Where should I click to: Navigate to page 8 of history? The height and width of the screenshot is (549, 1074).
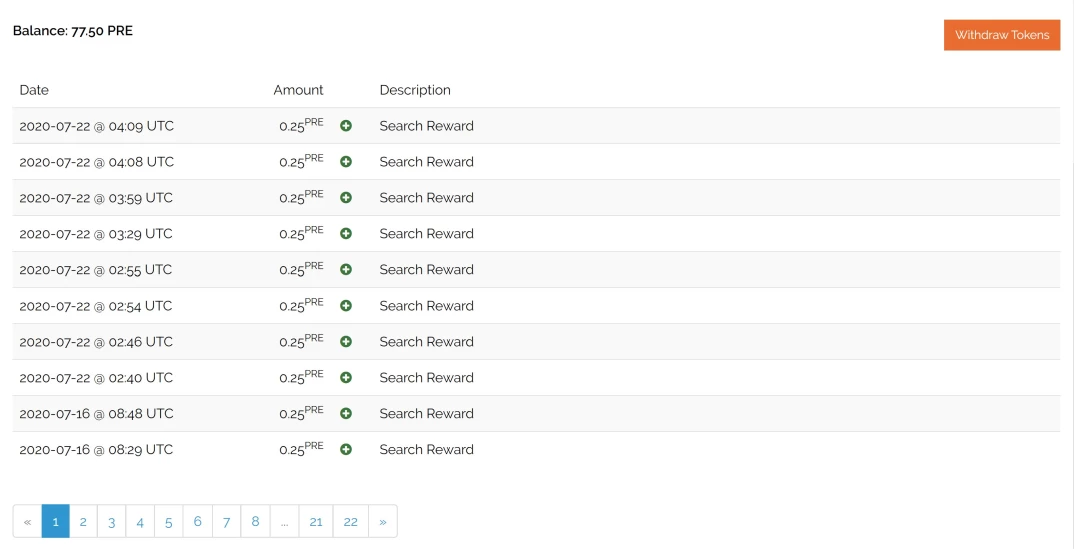tap(255, 522)
